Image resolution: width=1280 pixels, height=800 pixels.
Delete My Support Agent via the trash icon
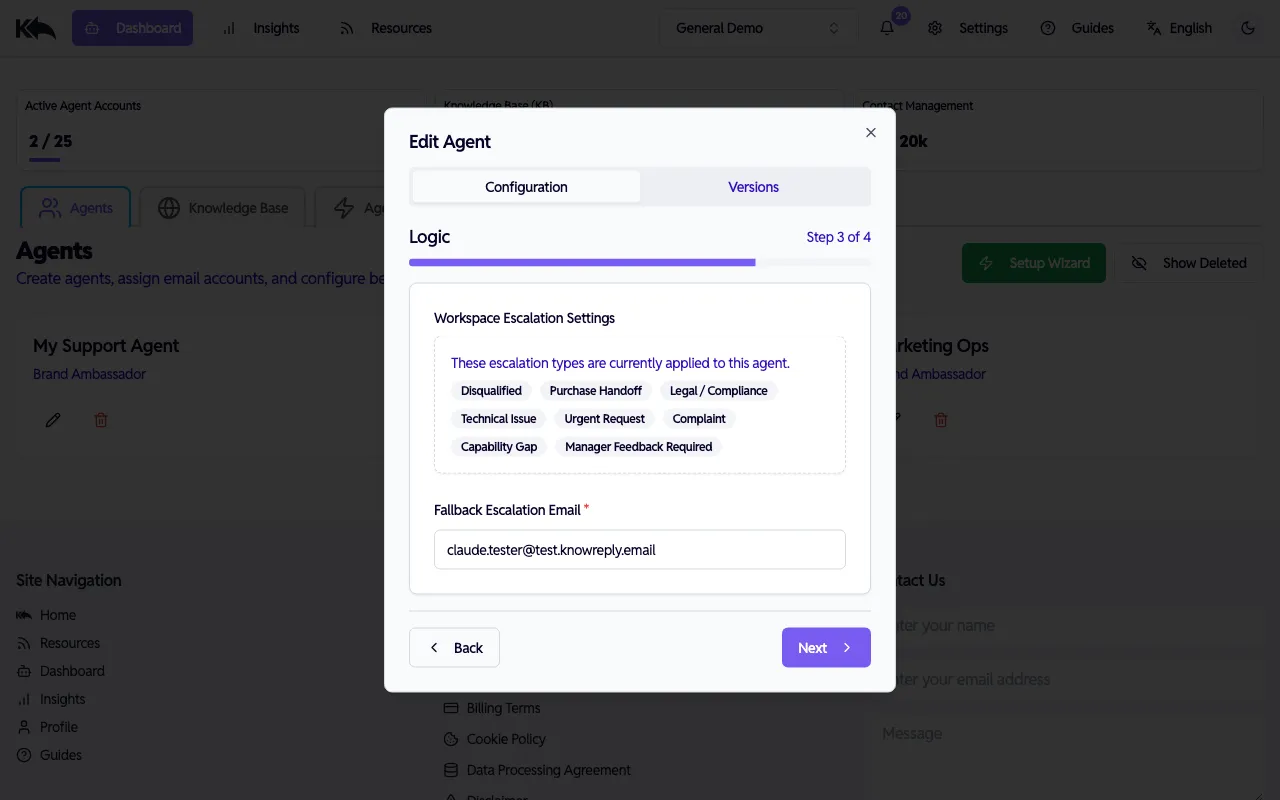click(x=101, y=419)
